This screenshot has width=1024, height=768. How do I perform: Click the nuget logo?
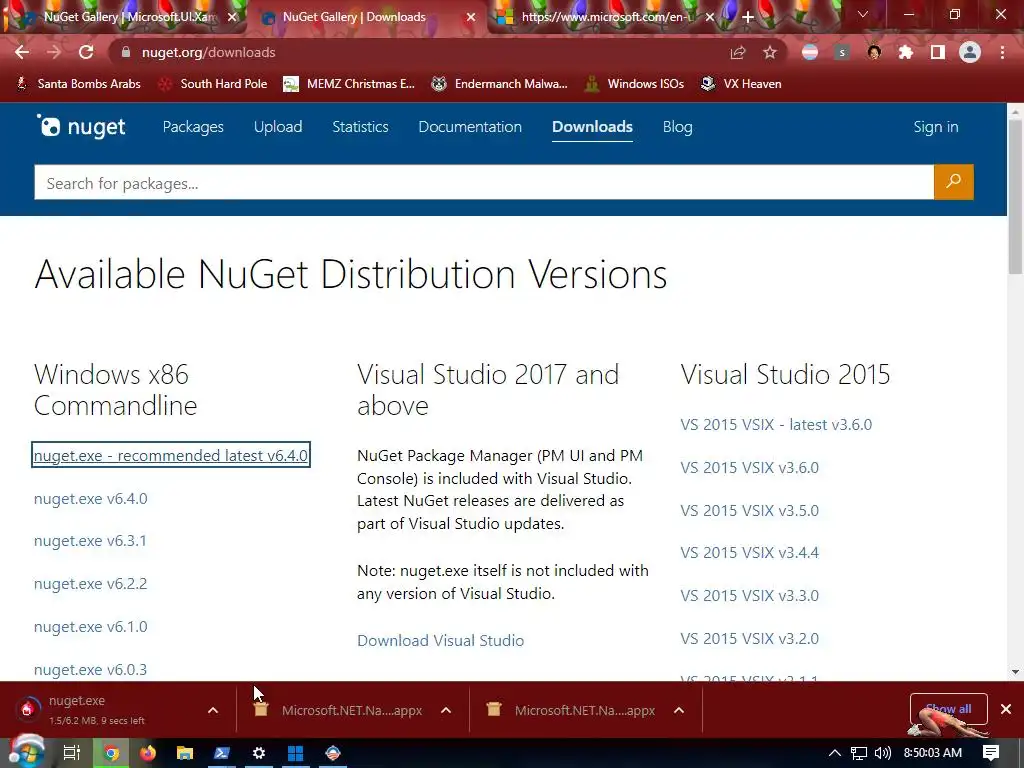tap(81, 126)
